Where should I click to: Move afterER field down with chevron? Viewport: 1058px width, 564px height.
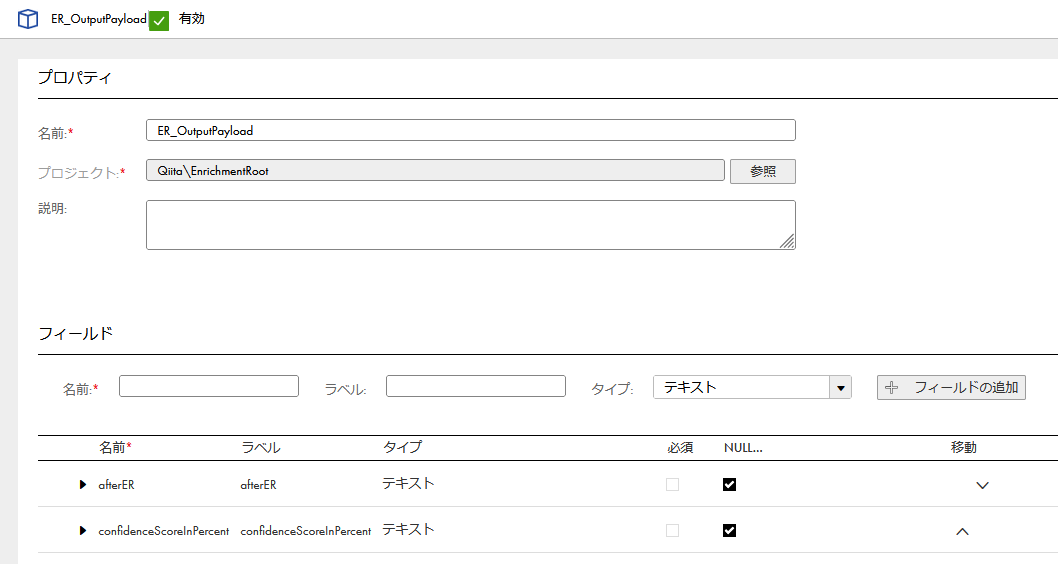[x=982, y=485]
